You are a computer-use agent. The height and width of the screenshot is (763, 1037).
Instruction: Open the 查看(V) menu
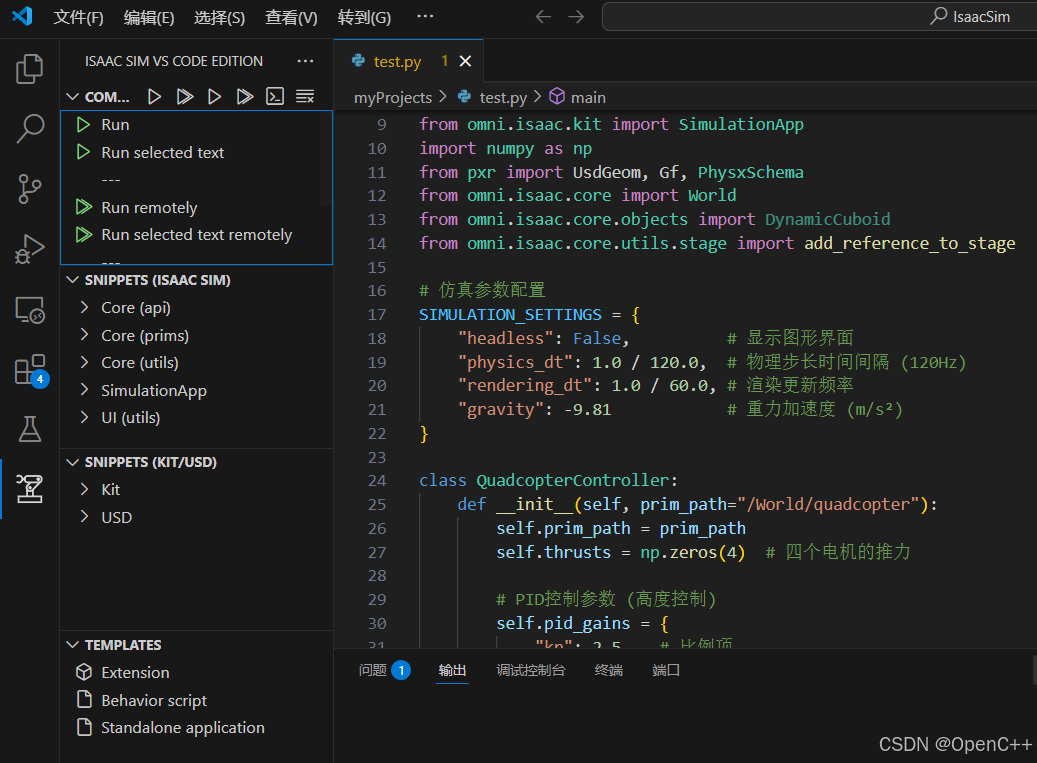point(291,17)
